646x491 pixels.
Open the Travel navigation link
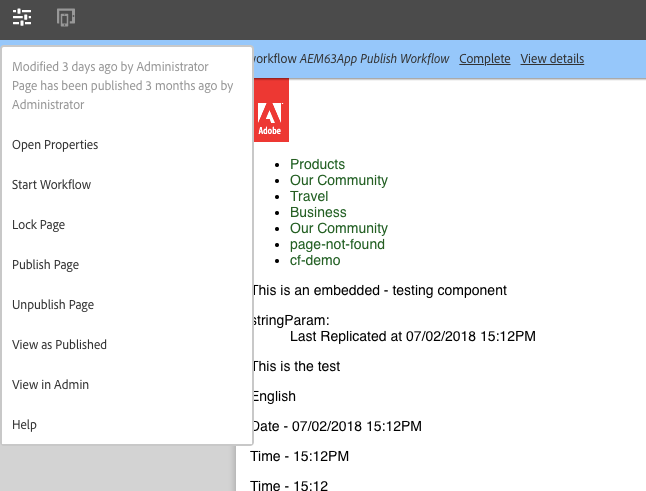[x=309, y=196]
